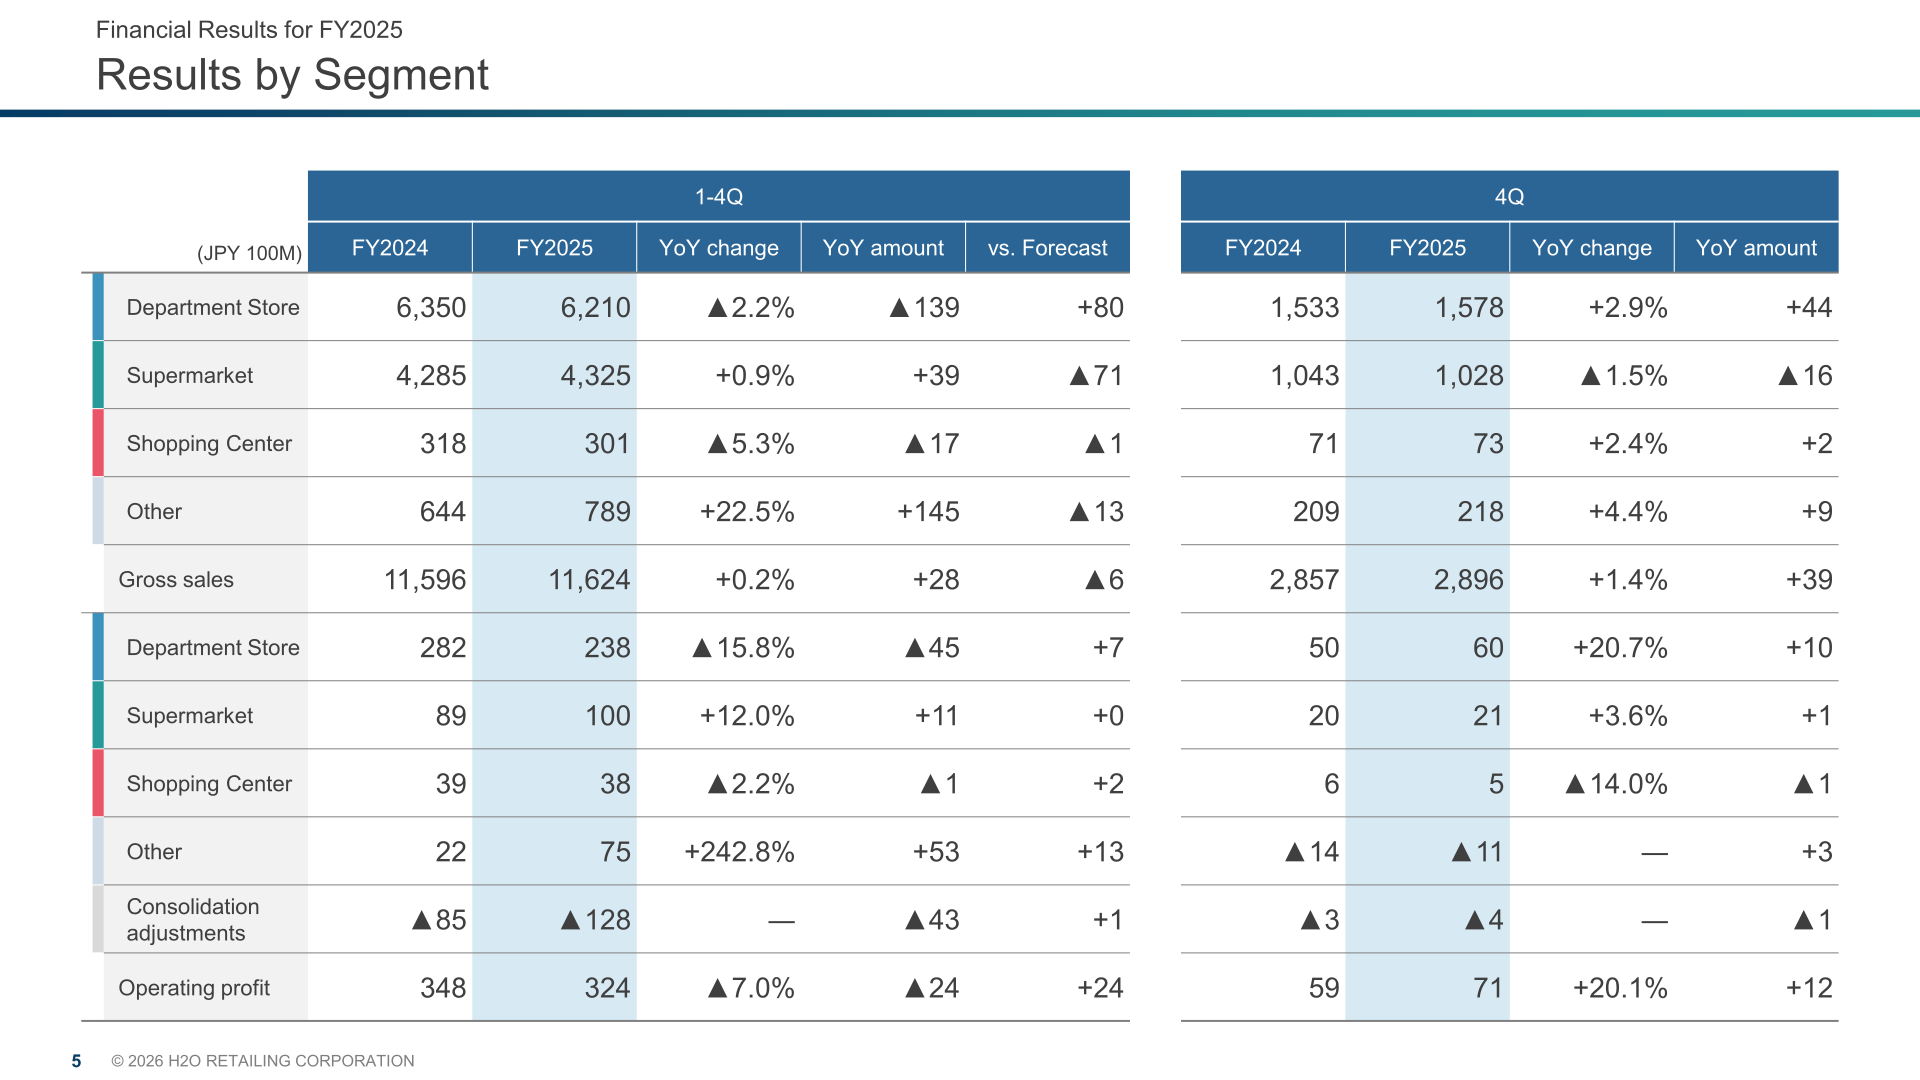Select the 2,857 4Q gross sales value

(x=1305, y=580)
